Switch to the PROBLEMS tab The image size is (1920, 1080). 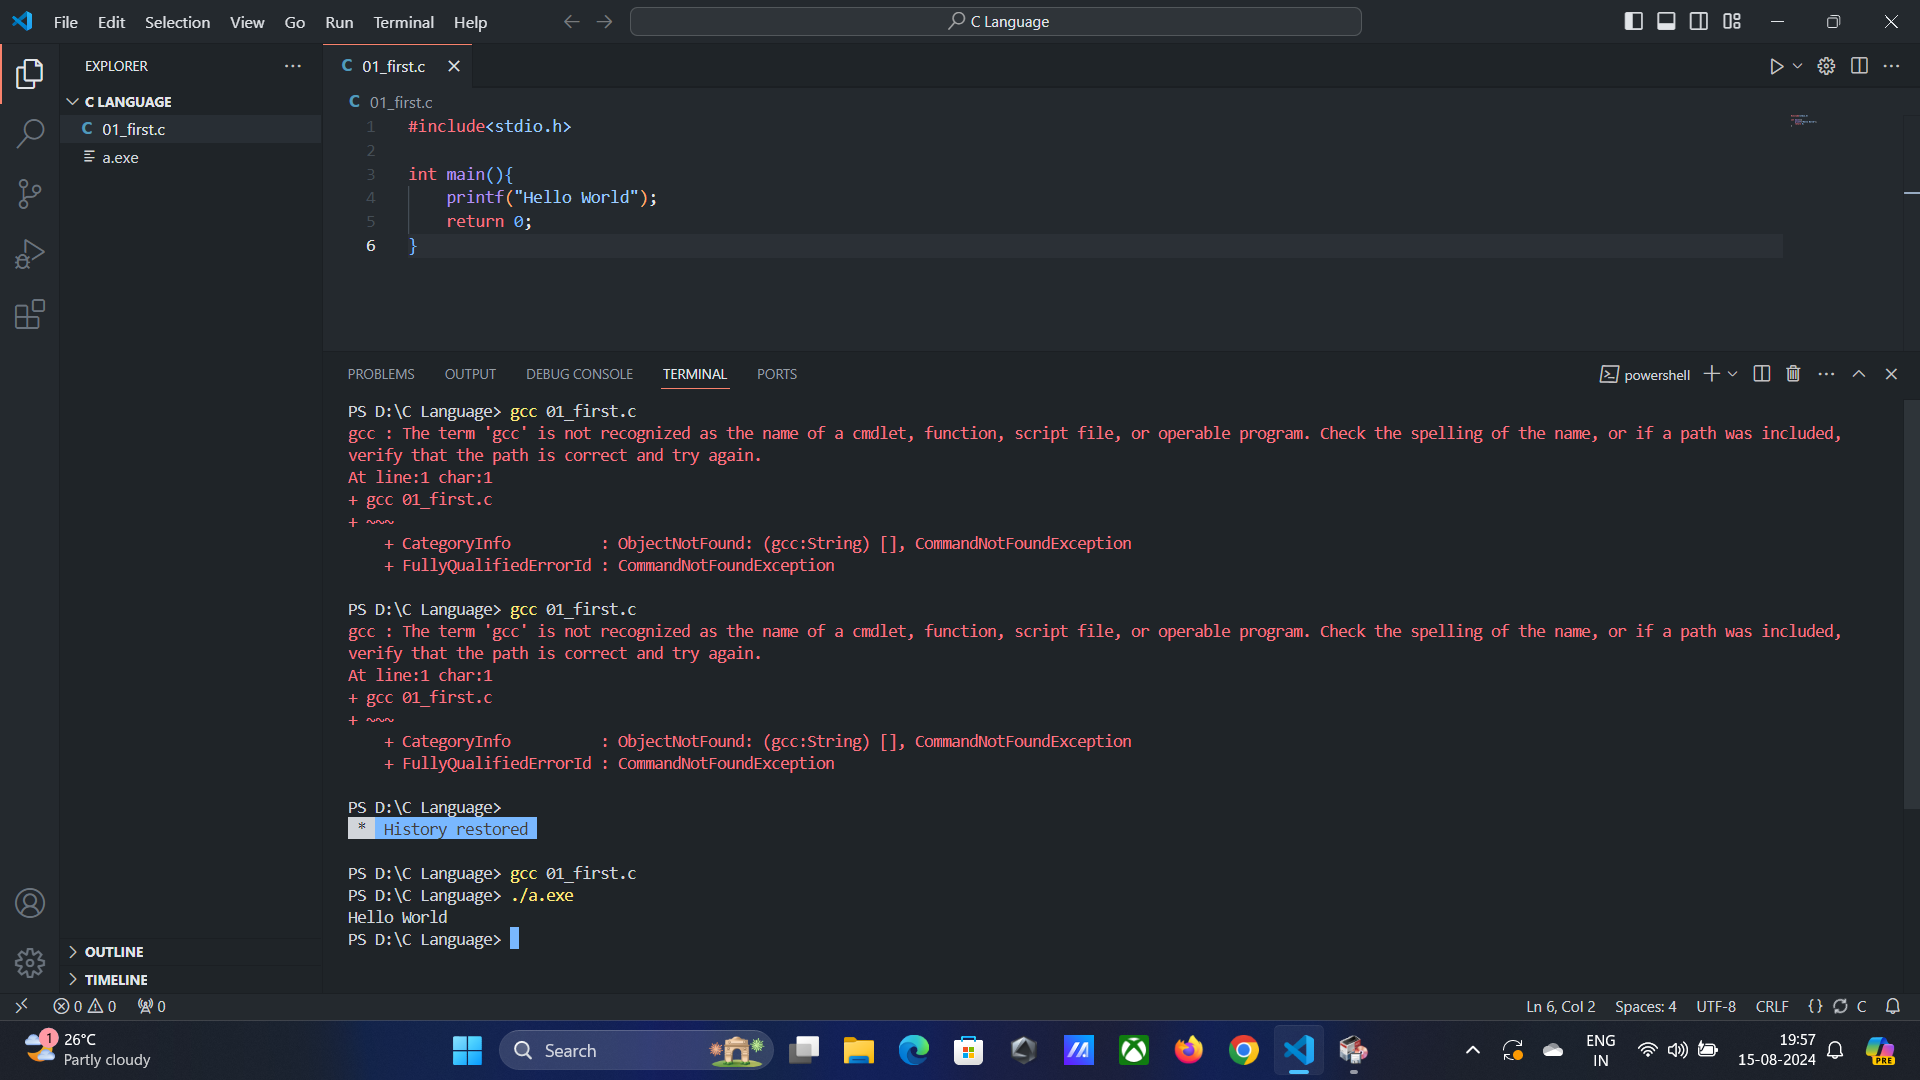pyautogui.click(x=381, y=374)
